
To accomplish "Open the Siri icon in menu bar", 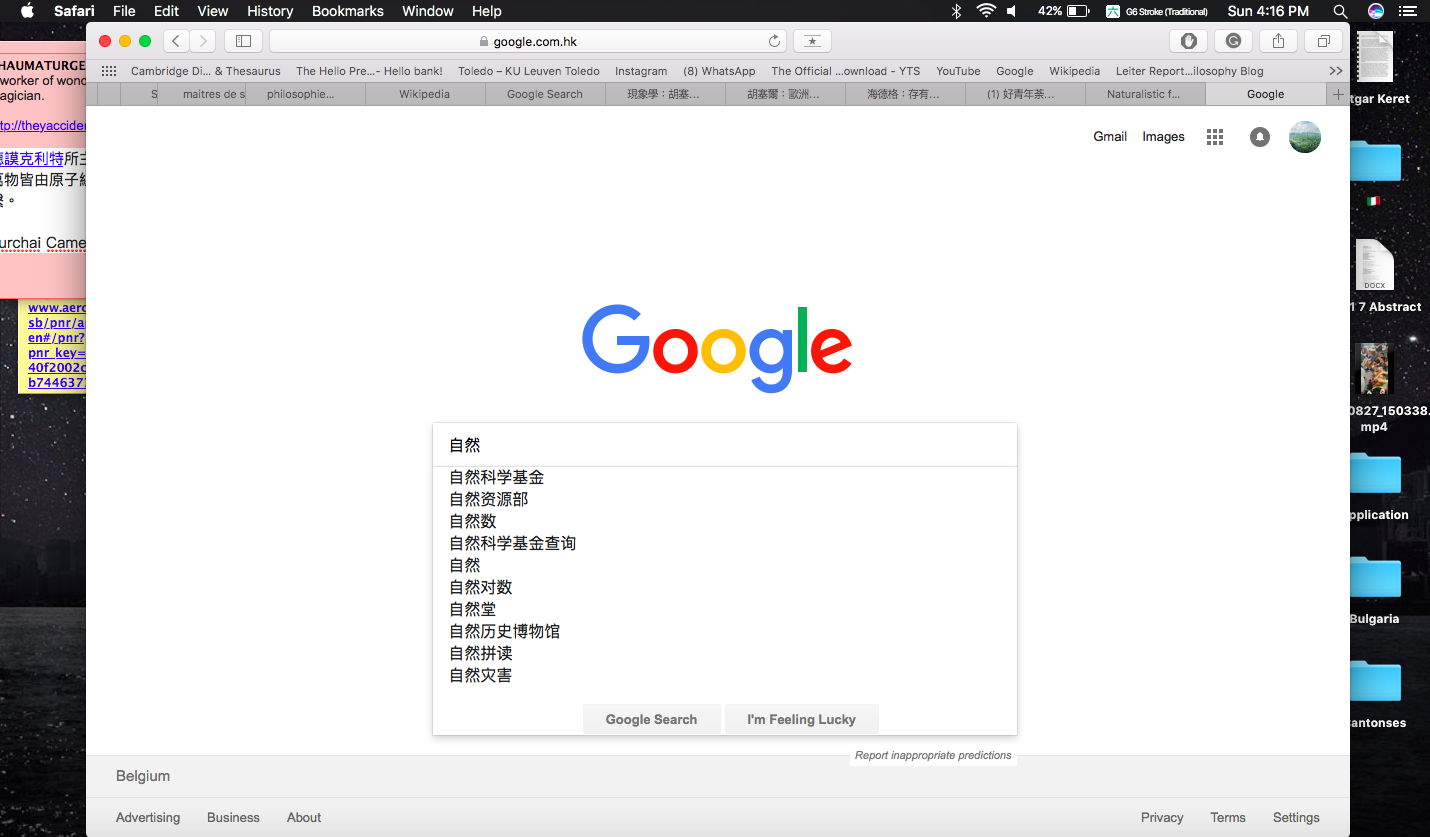I will point(1376,11).
